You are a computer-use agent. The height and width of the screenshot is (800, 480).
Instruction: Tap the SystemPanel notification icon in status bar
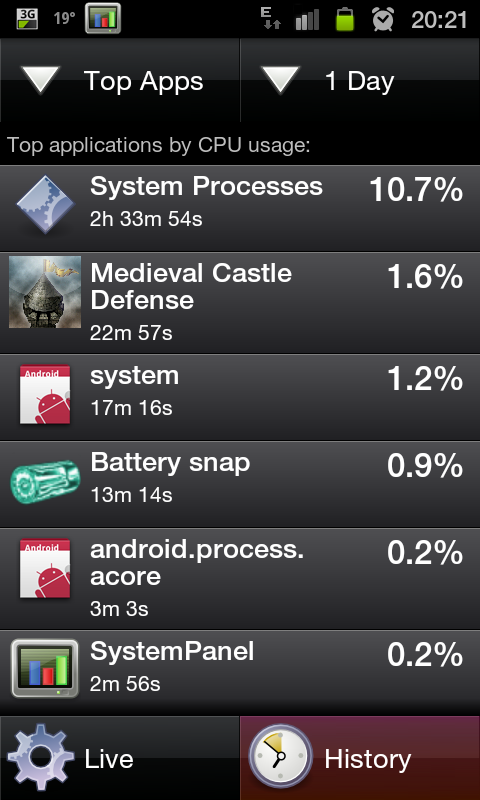[x=103, y=18]
